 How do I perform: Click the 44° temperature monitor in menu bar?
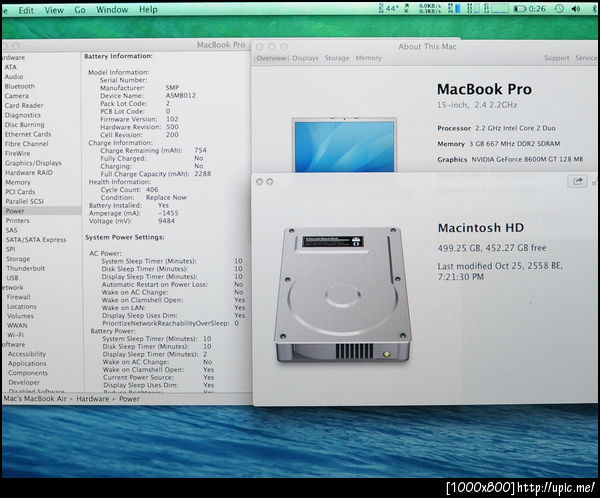389,8
